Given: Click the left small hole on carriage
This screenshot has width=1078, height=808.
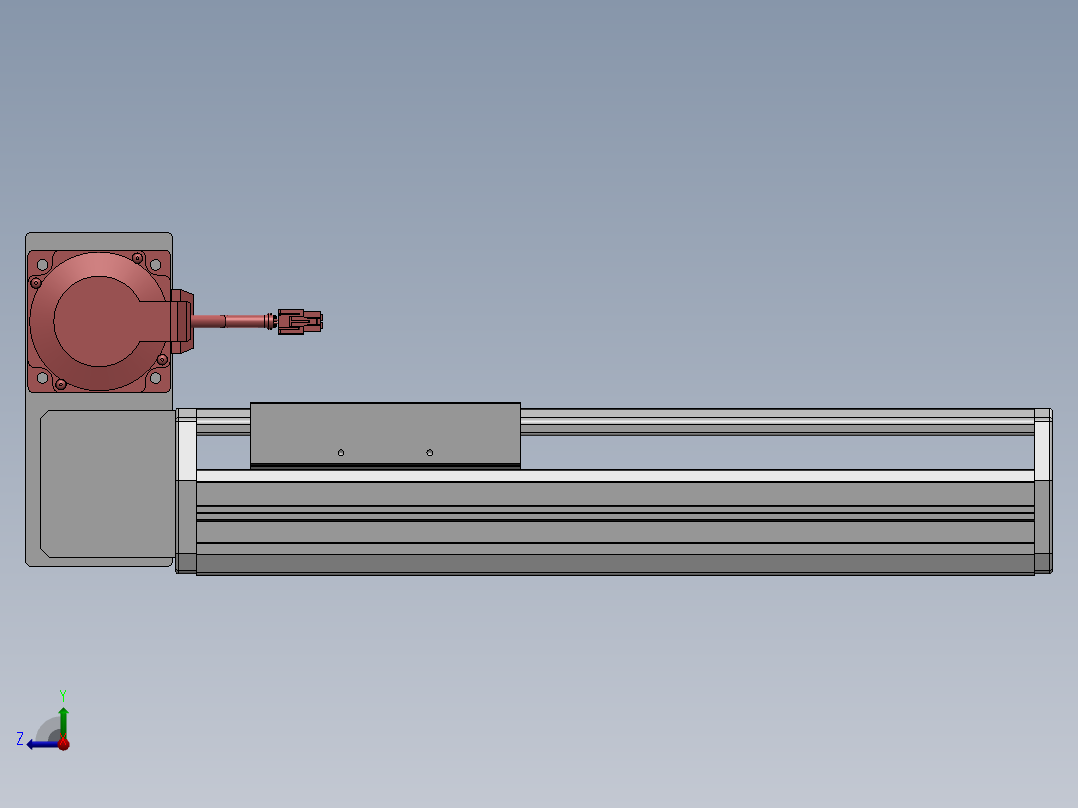Looking at the screenshot, I should click(x=341, y=453).
